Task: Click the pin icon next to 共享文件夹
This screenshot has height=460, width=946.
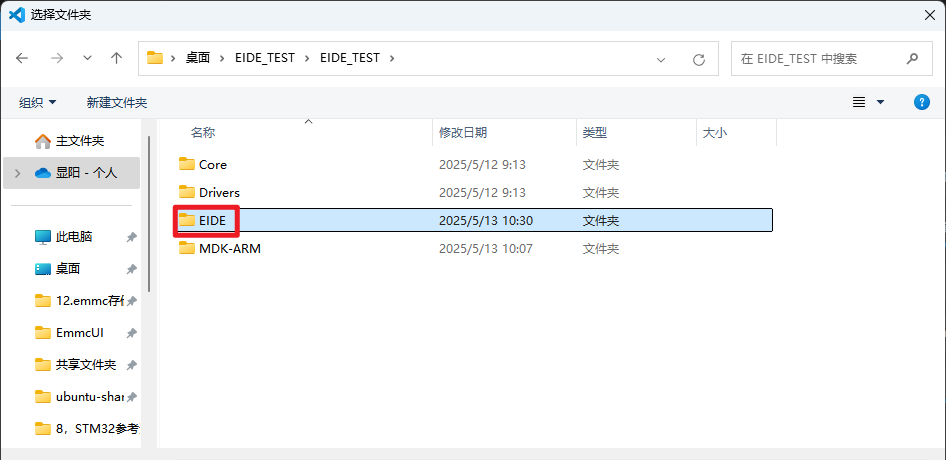Action: tap(132, 365)
